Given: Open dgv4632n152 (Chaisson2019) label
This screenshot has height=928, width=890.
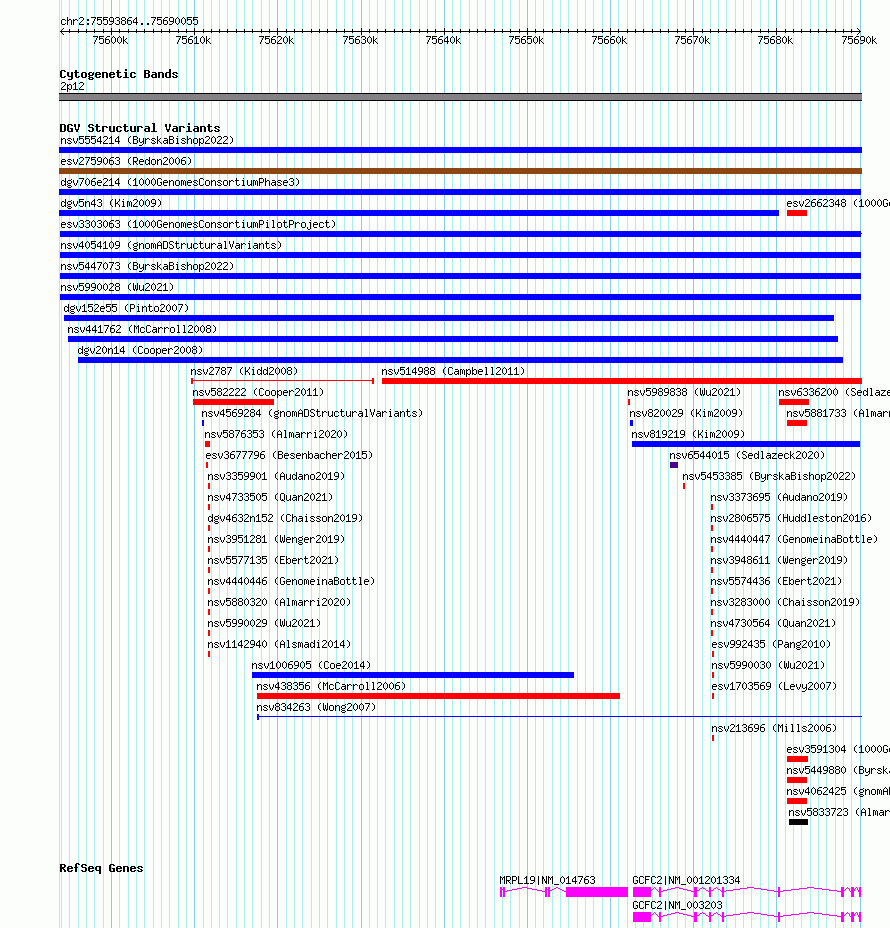Looking at the screenshot, I should pyautogui.click(x=285, y=518).
